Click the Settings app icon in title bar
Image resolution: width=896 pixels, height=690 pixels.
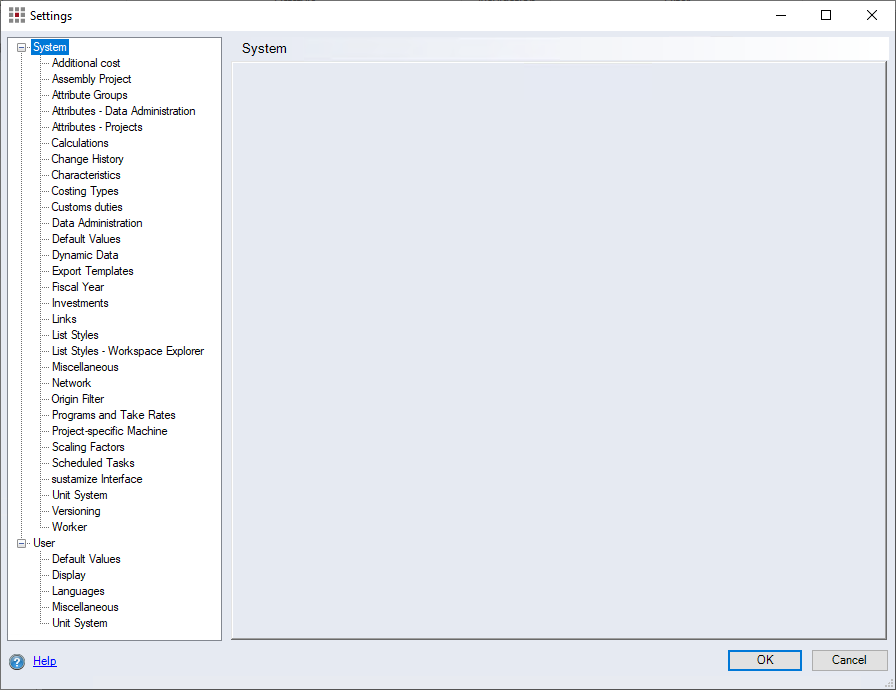[17, 16]
